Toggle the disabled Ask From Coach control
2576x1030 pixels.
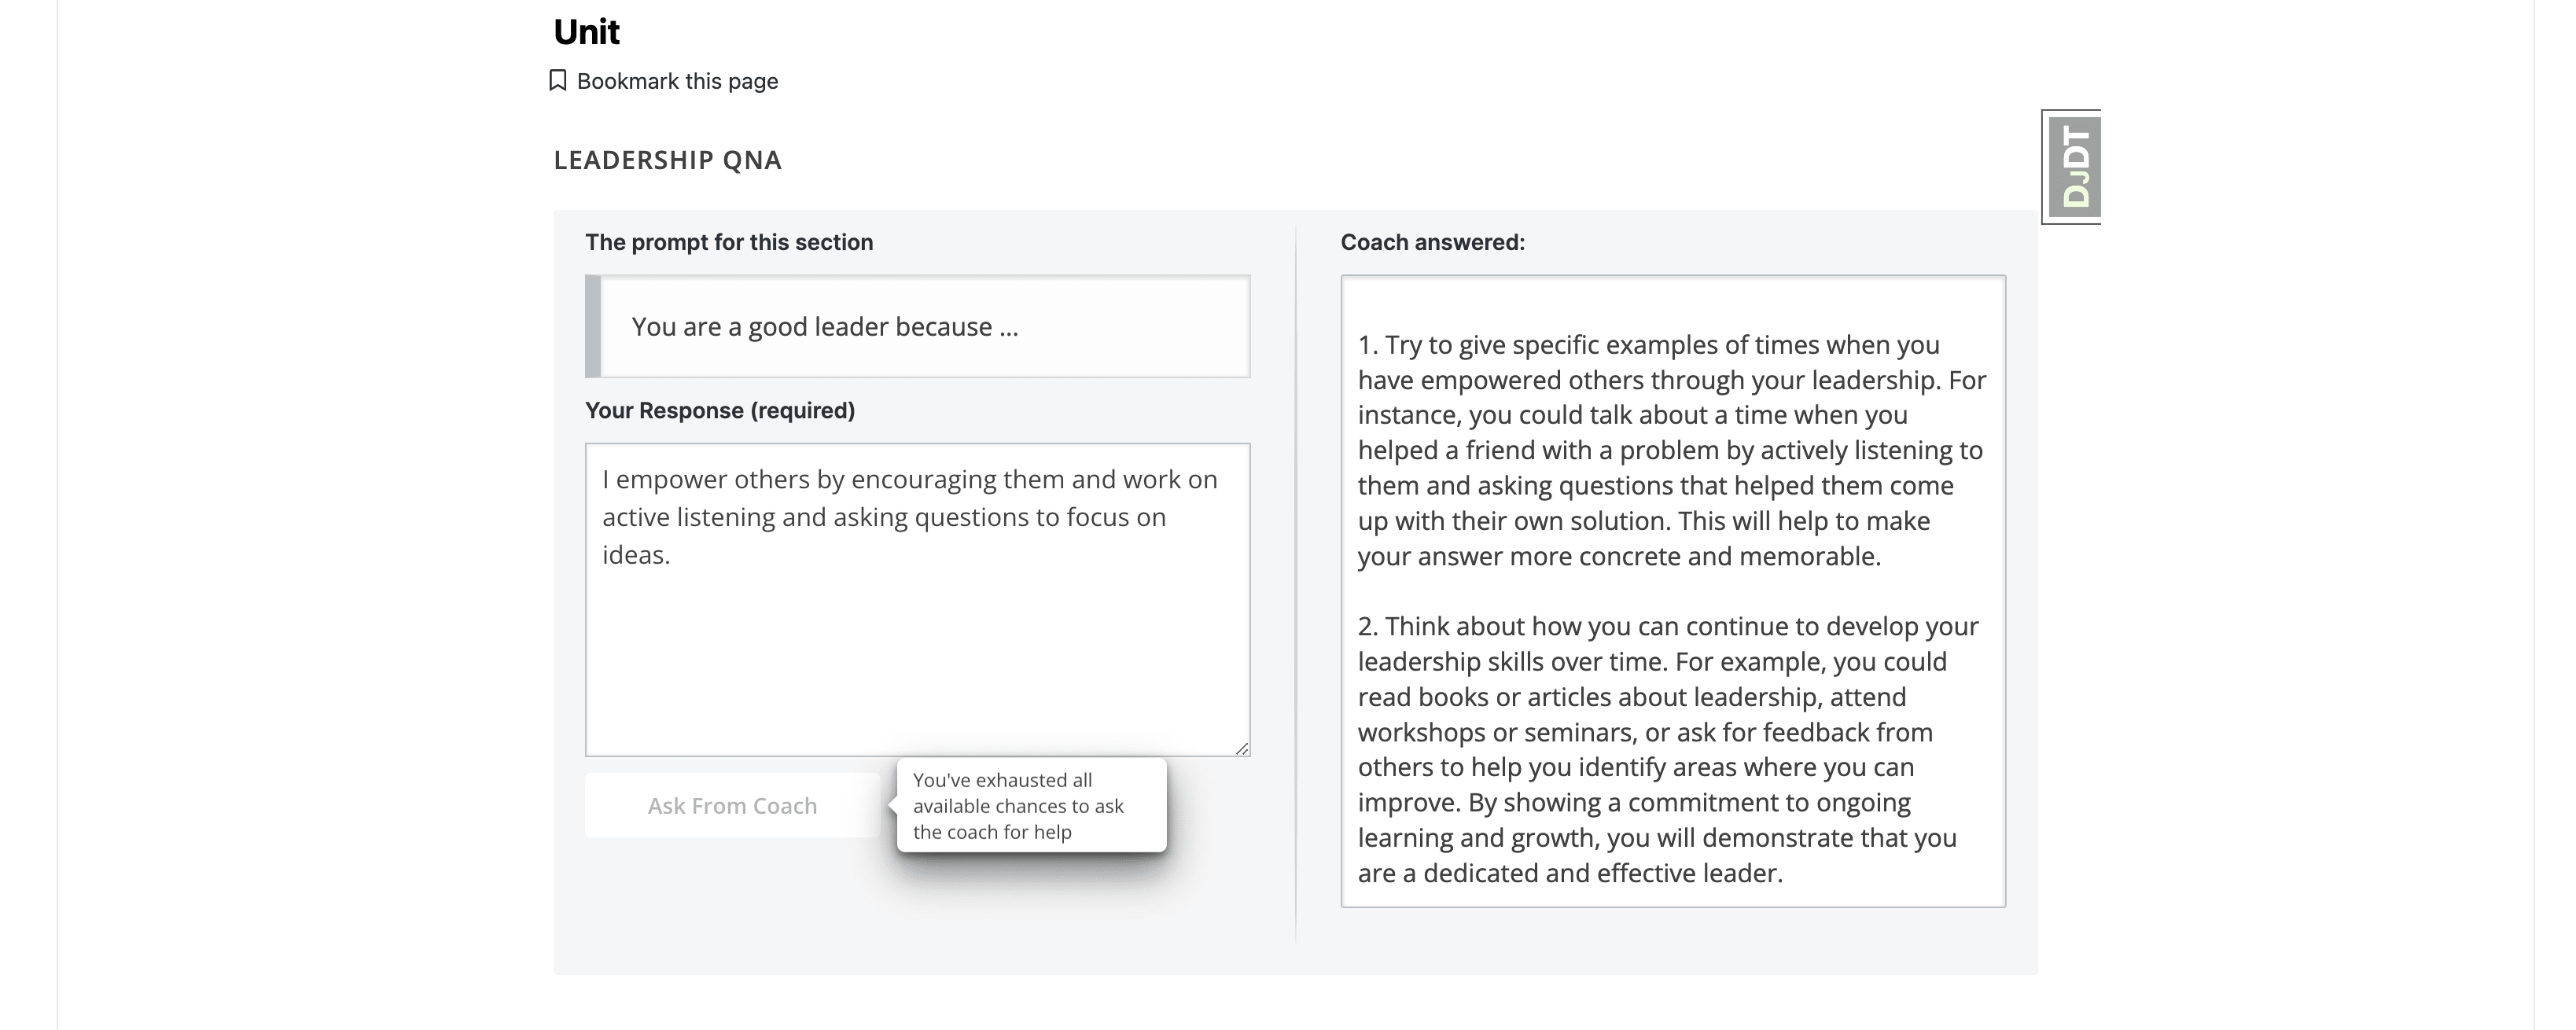pos(731,805)
